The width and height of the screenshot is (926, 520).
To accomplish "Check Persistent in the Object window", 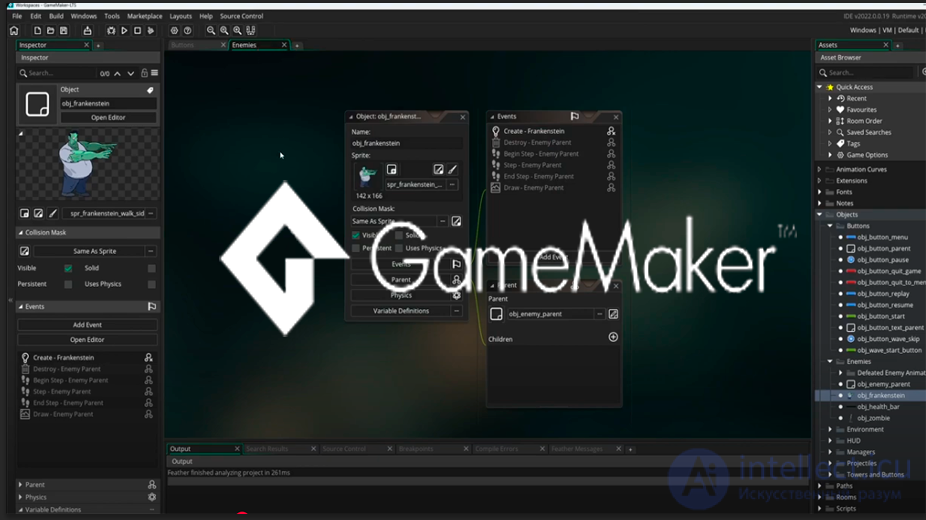I will [356, 248].
